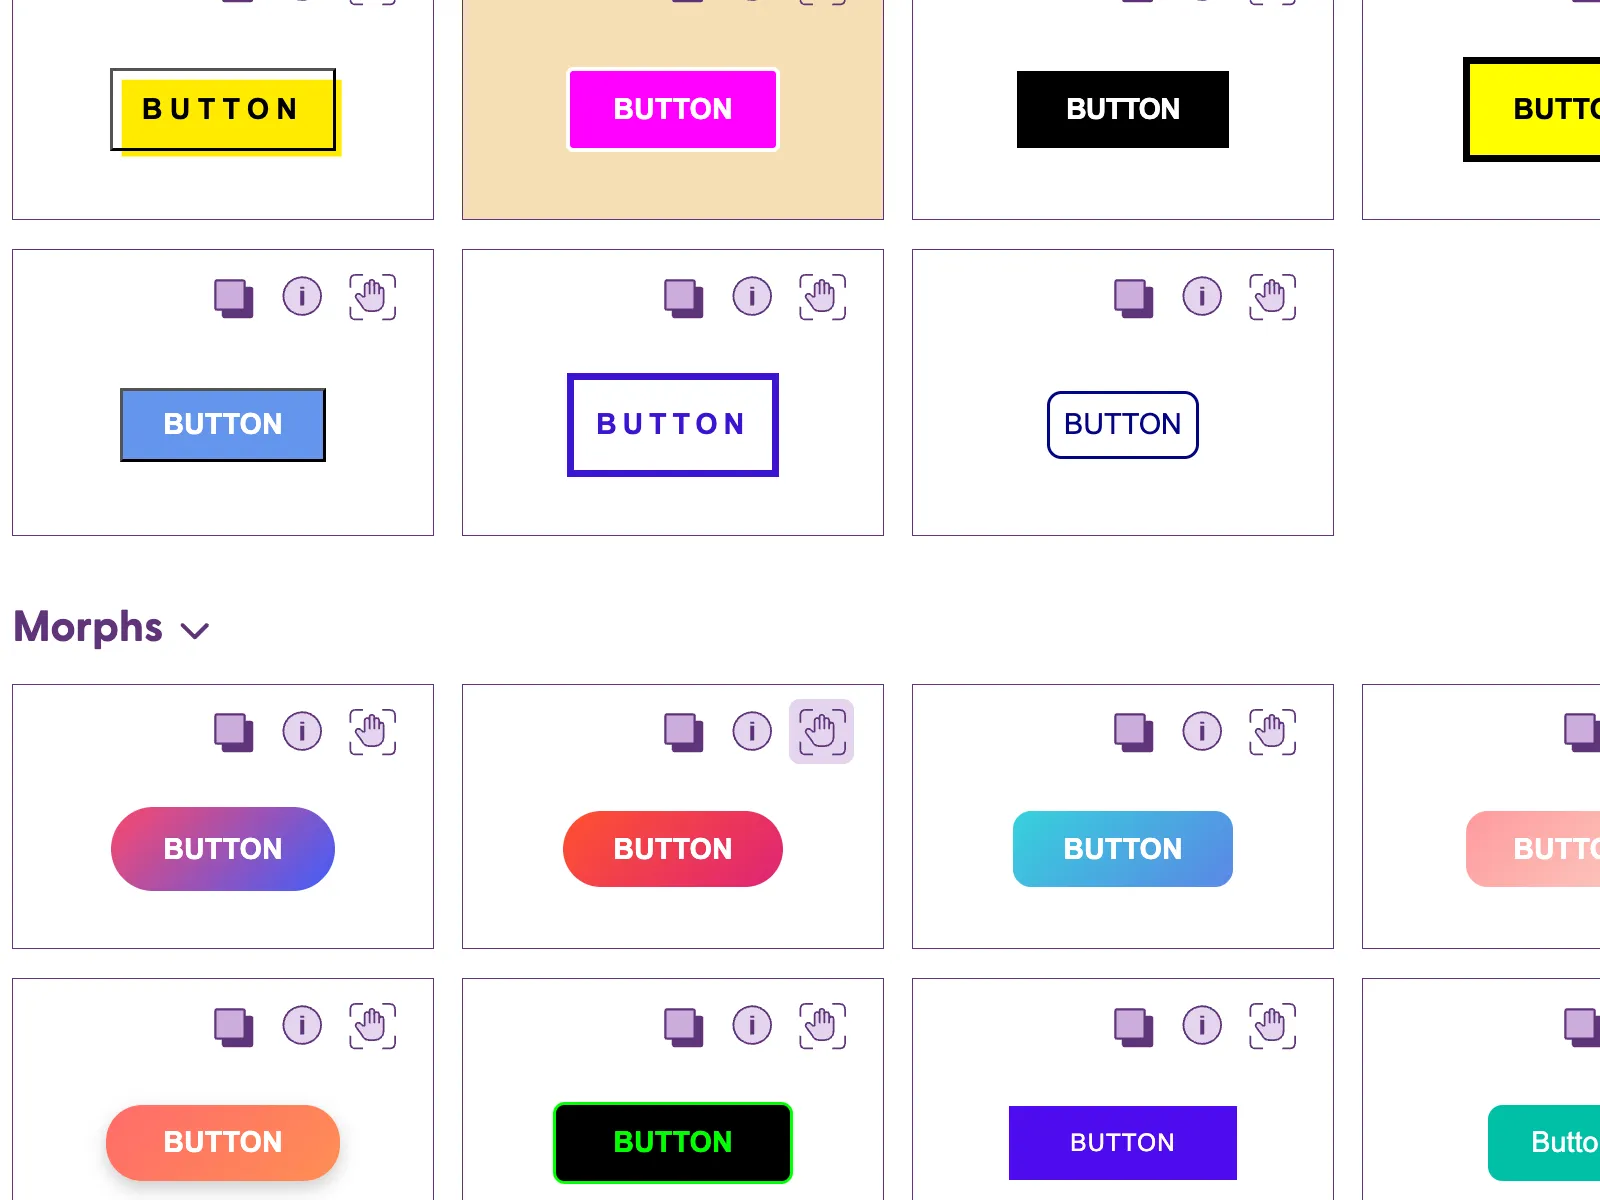Click the rounded navy outline BUTTON
The image size is (1600, 1200).
1123,425
